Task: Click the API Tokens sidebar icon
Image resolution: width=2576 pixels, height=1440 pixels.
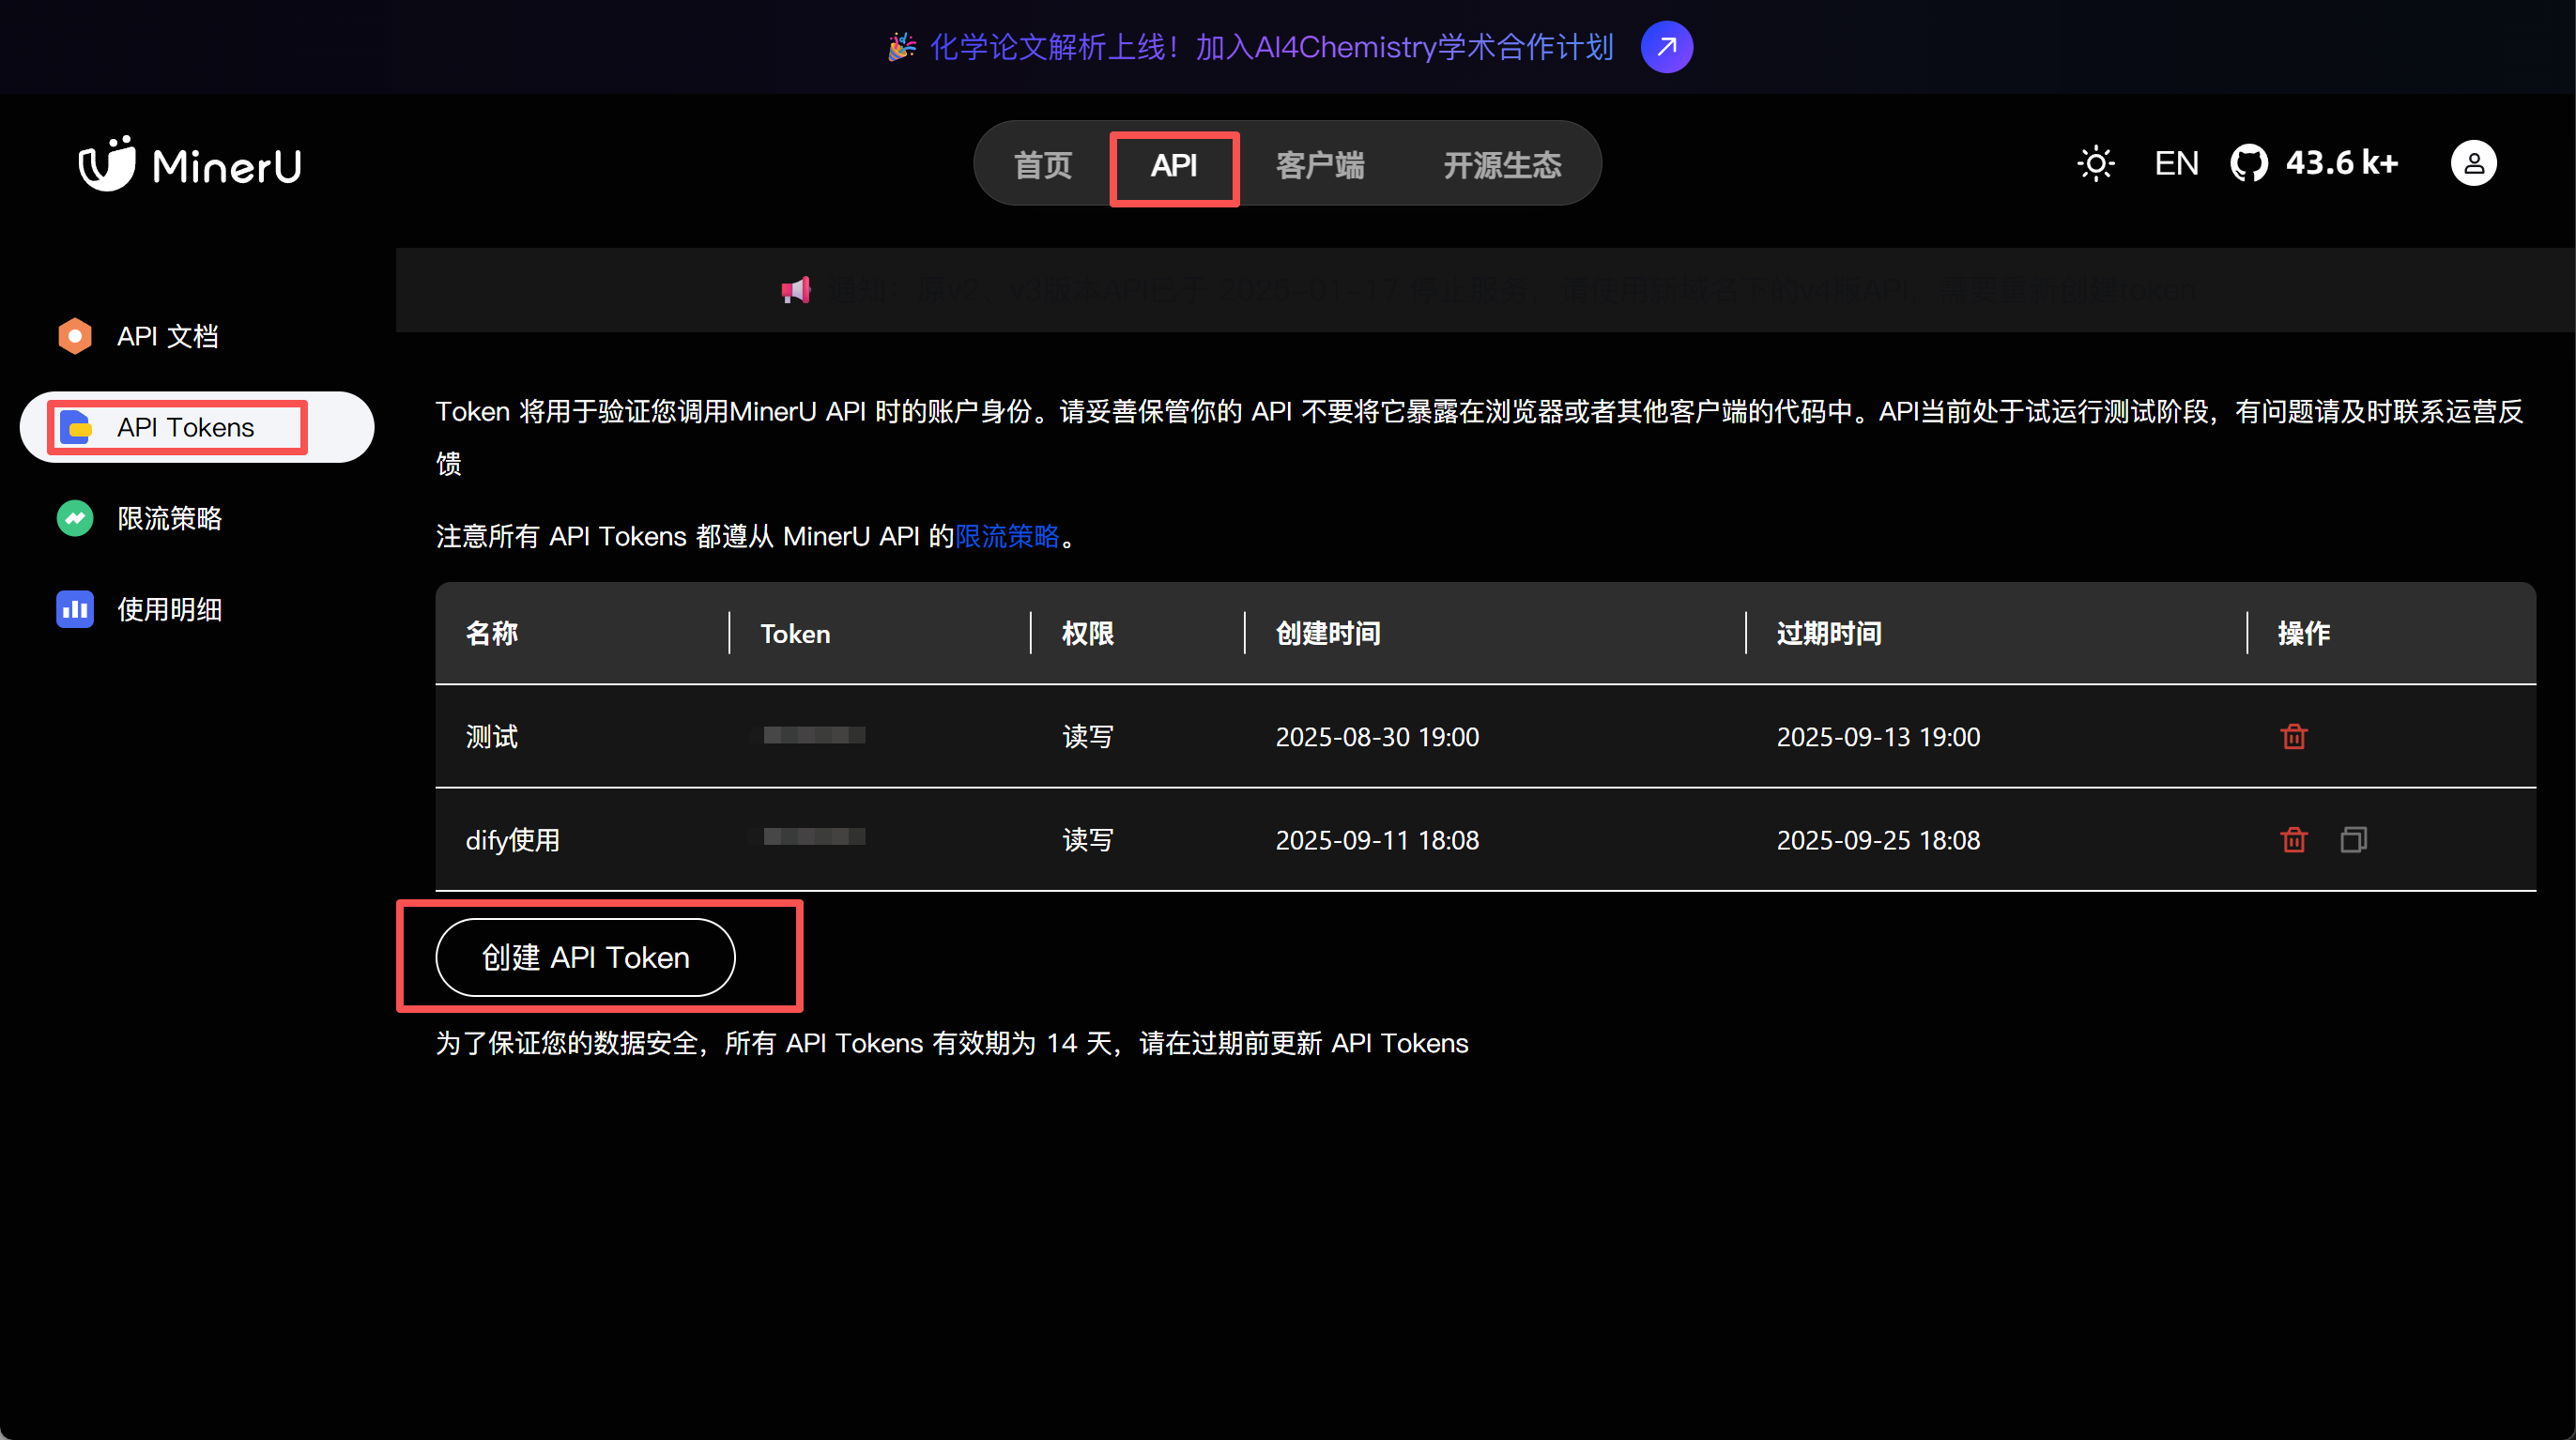Action: tap(75, 427)
